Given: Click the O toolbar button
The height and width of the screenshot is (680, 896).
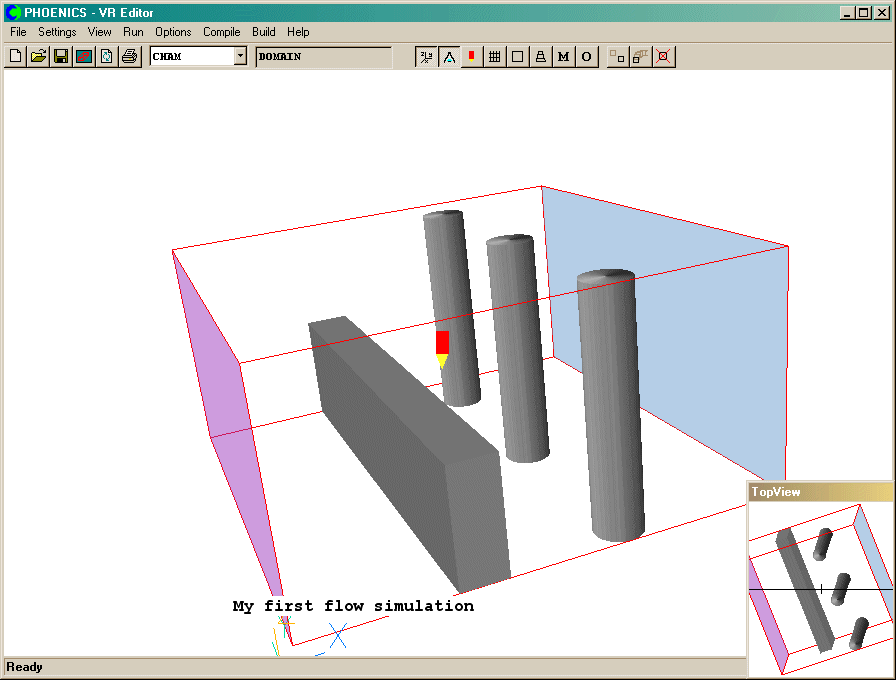Looking at the screenshot, I should coord(586,57).
